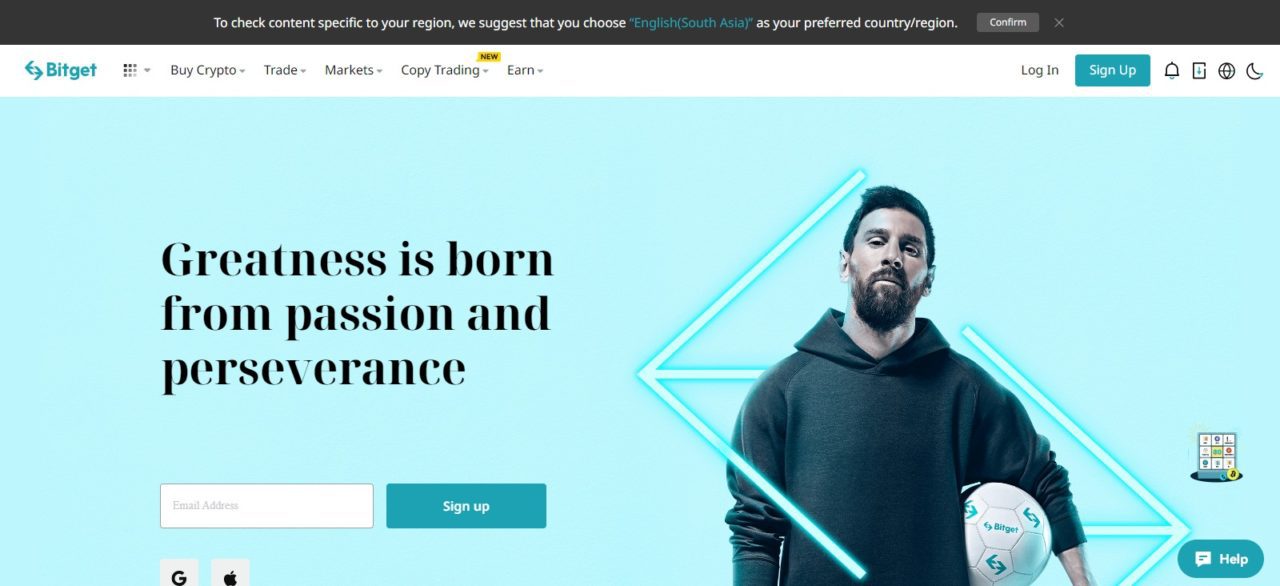The width and height of the screenshot is (1280, 586).
Task: Sign up with the Apple icon
Action: click(230, 576)
